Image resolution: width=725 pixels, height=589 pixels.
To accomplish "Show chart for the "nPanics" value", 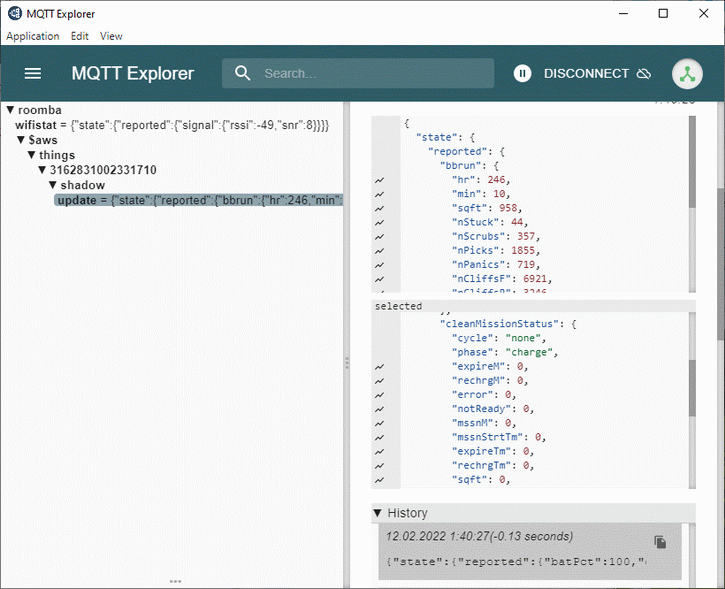I will pyautogui.click(x=380, y=264).
